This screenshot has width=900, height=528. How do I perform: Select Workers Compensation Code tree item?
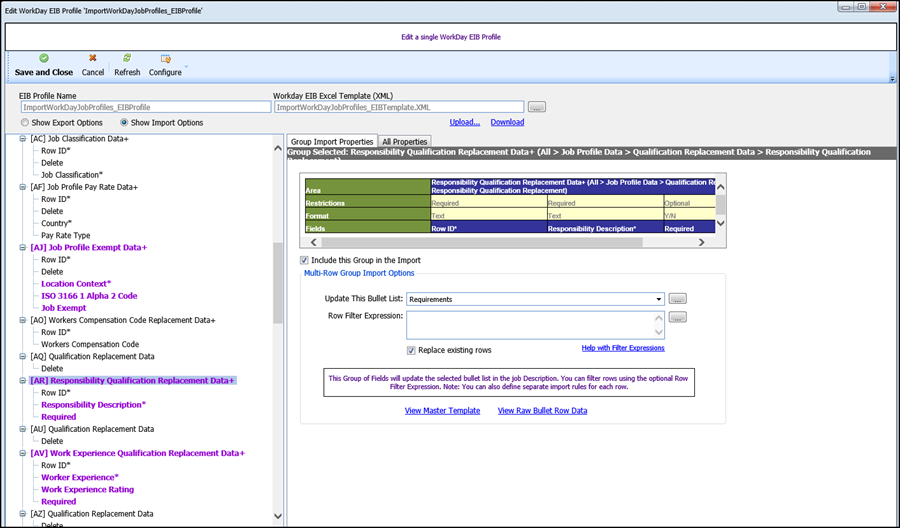click(90, 344)
